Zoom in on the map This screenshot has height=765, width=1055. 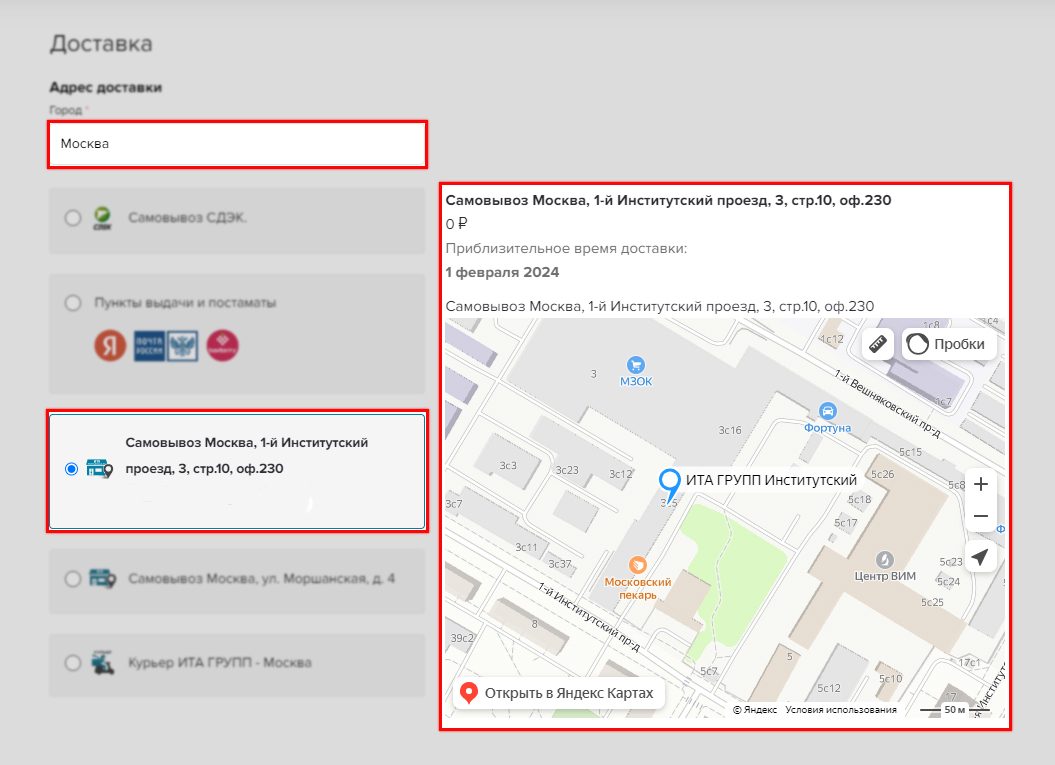[981, 484]
